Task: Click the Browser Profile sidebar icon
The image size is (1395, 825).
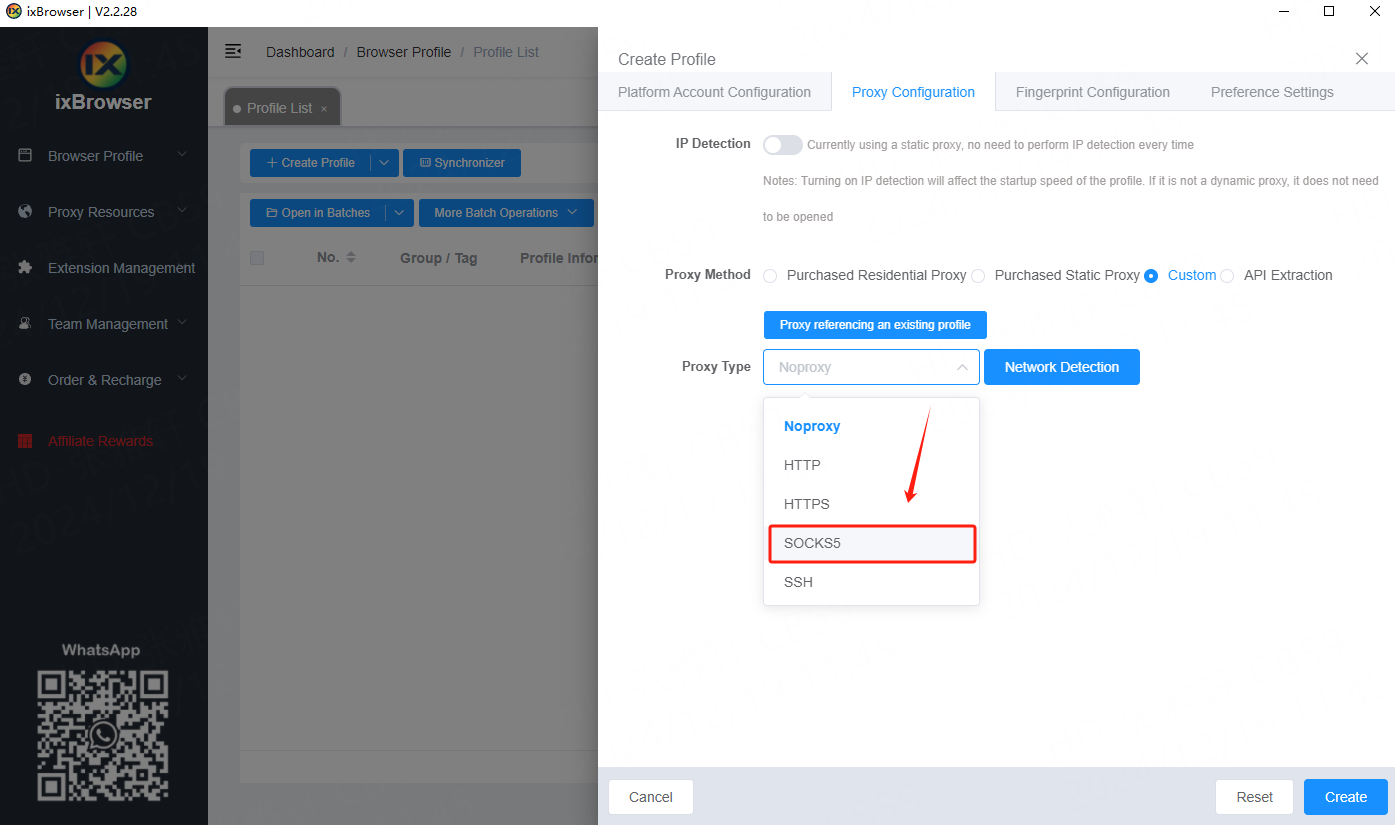Action: tap(26, 156)
